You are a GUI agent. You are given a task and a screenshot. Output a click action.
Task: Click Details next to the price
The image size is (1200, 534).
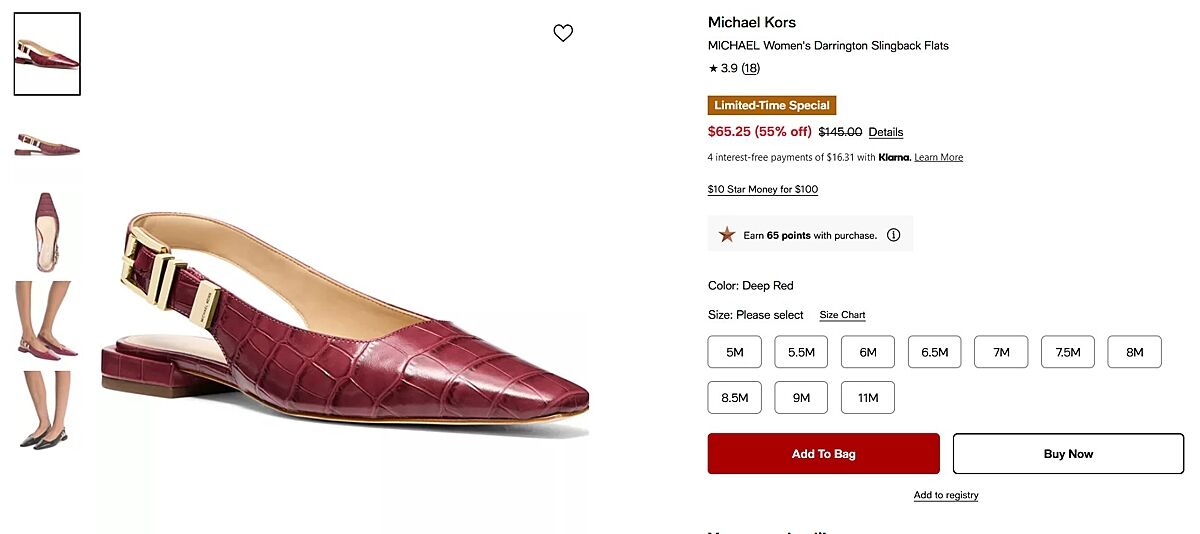[x=885, y=132]
